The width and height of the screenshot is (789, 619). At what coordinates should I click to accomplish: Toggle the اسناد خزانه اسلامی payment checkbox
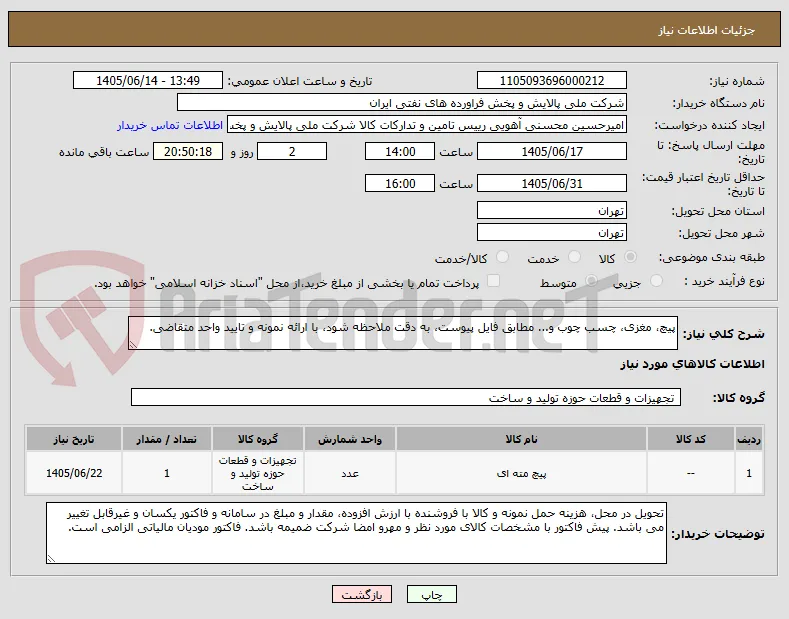click(494, 281)
